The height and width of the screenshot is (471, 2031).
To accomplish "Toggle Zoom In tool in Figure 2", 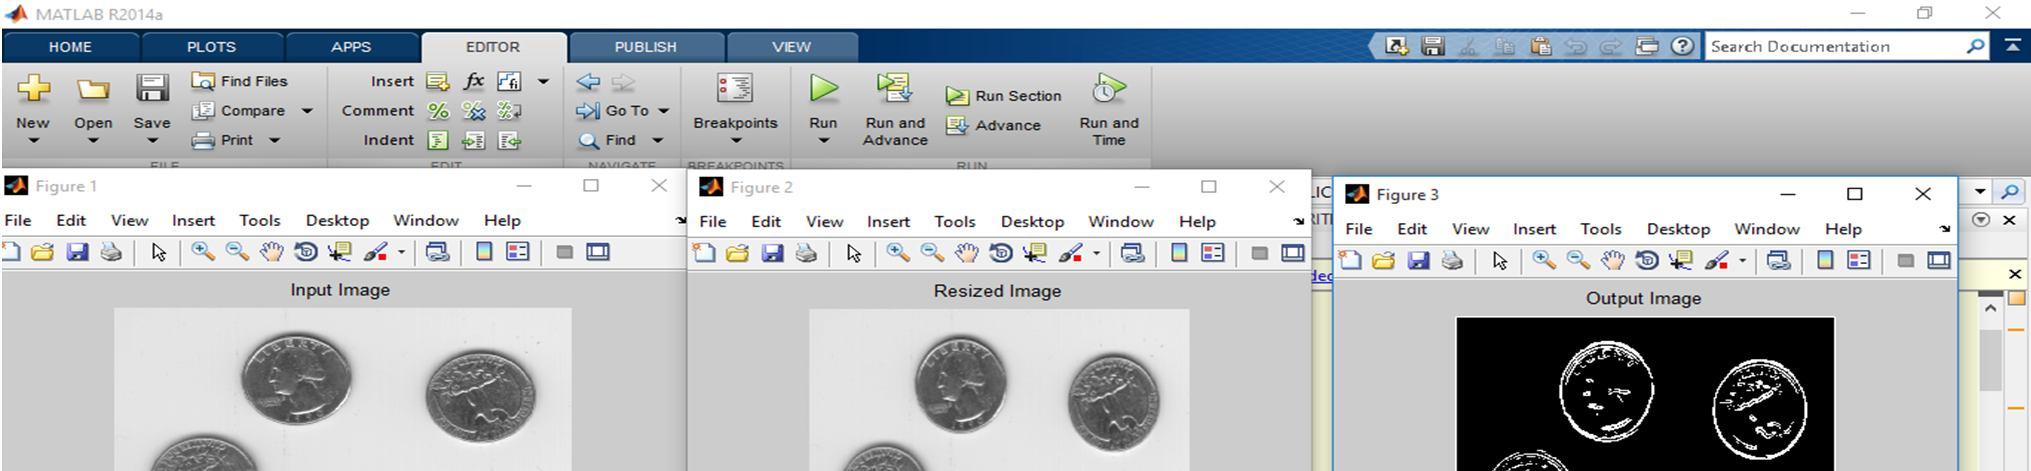I will pos(898,253).
